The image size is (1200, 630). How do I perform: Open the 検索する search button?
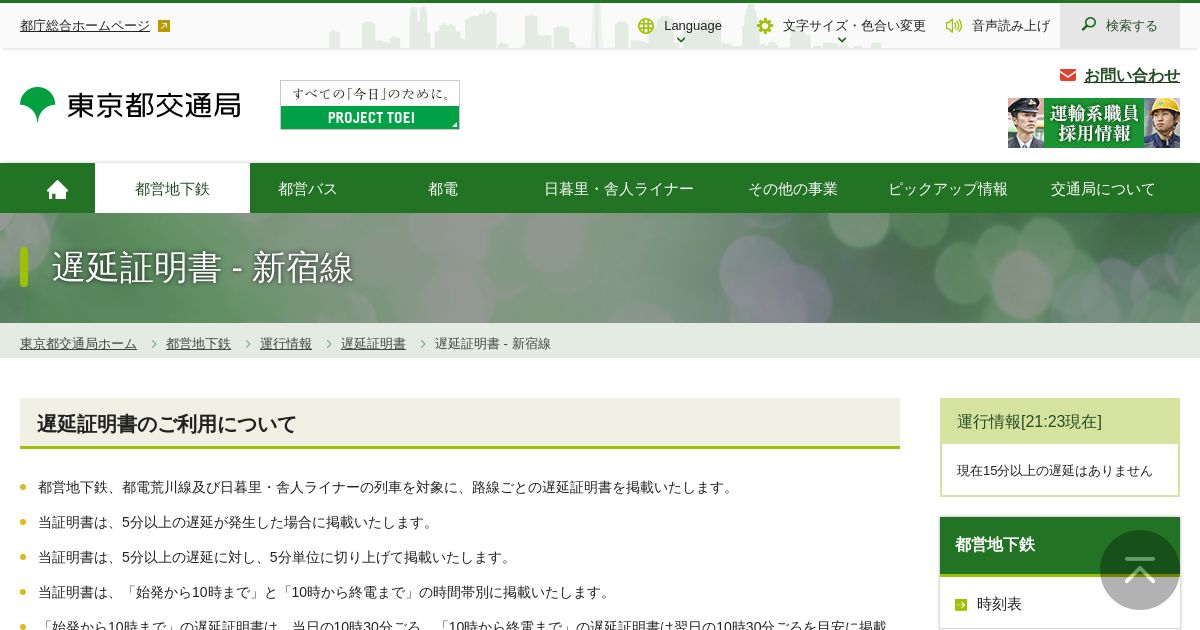1120,25
